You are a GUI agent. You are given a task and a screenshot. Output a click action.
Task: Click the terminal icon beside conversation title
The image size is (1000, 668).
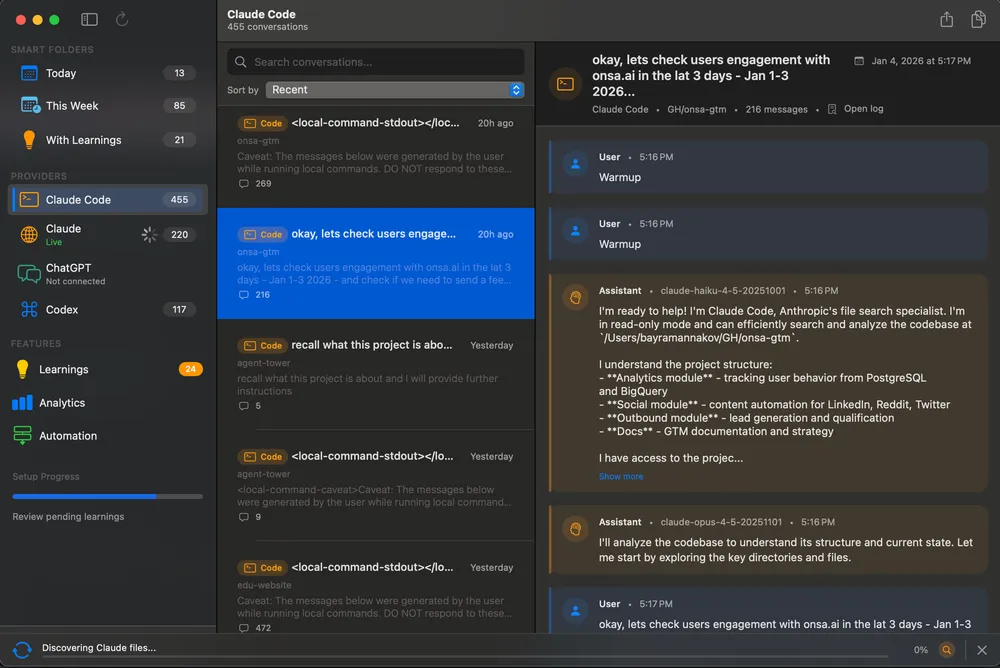point(565,84)
